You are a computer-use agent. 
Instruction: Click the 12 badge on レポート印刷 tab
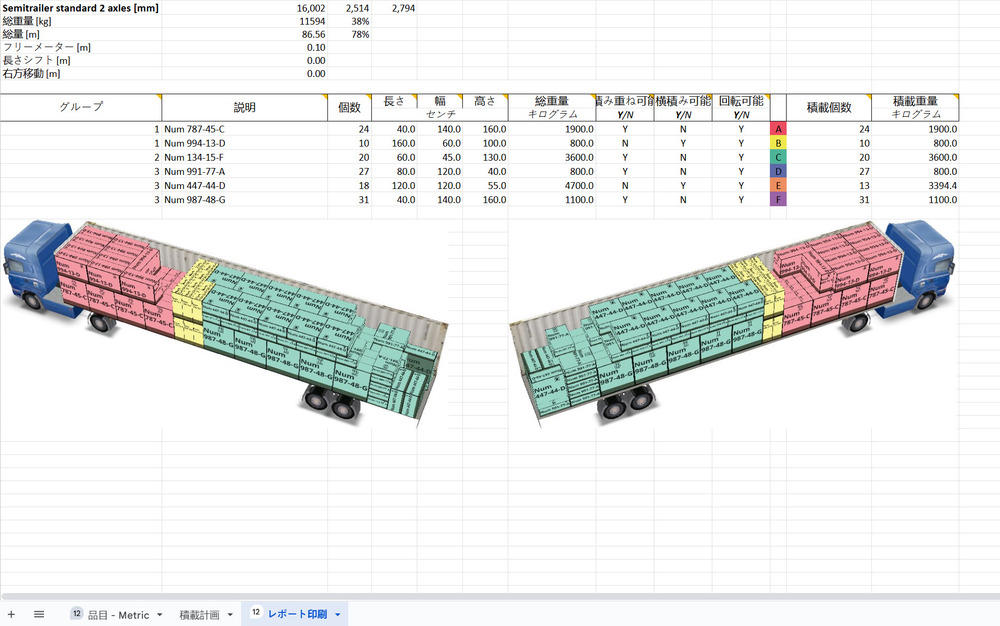point(256,613)
